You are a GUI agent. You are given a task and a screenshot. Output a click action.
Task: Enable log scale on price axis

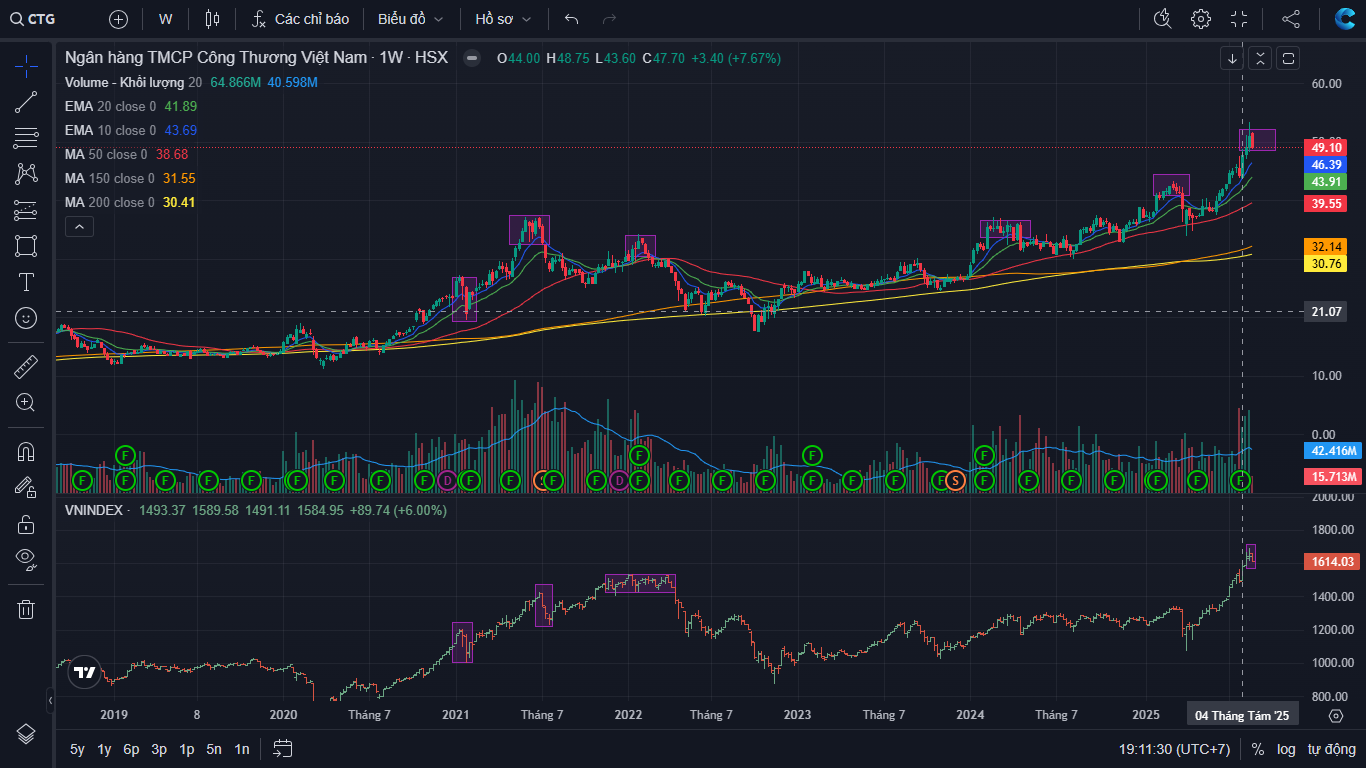tap(1286, 749)
